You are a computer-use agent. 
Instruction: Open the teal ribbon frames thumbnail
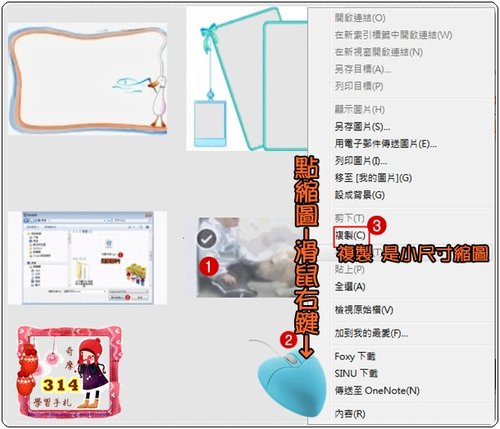click(247, 79)
